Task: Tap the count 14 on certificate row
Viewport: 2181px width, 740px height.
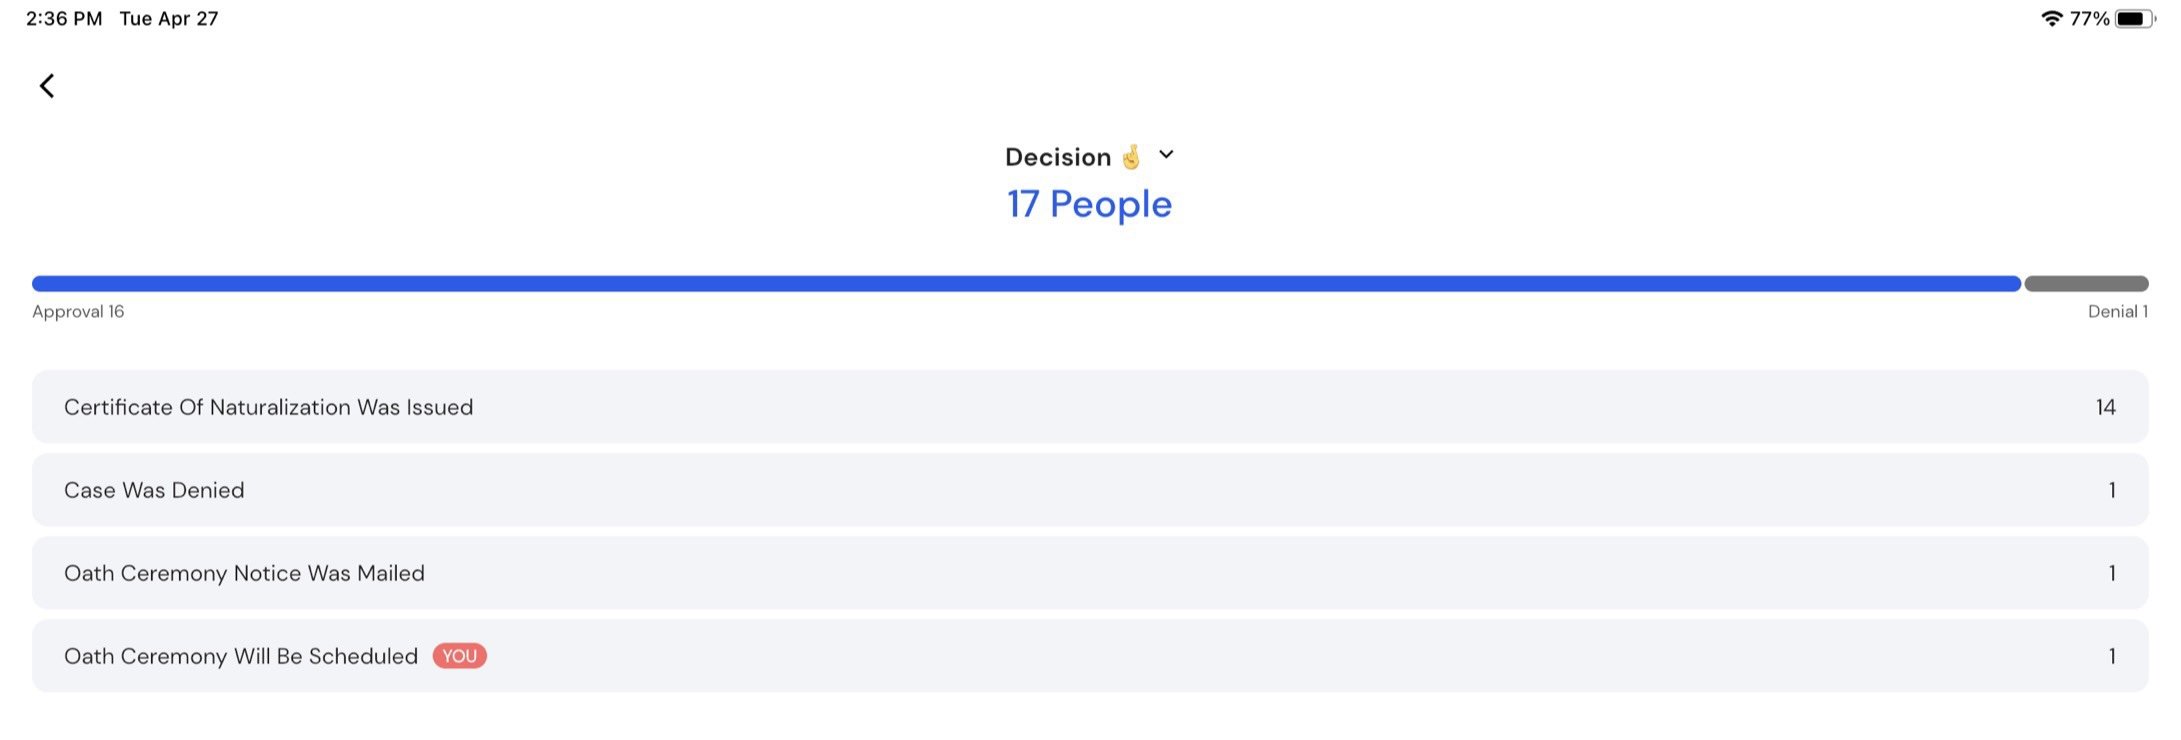Action: [2106, 407]
